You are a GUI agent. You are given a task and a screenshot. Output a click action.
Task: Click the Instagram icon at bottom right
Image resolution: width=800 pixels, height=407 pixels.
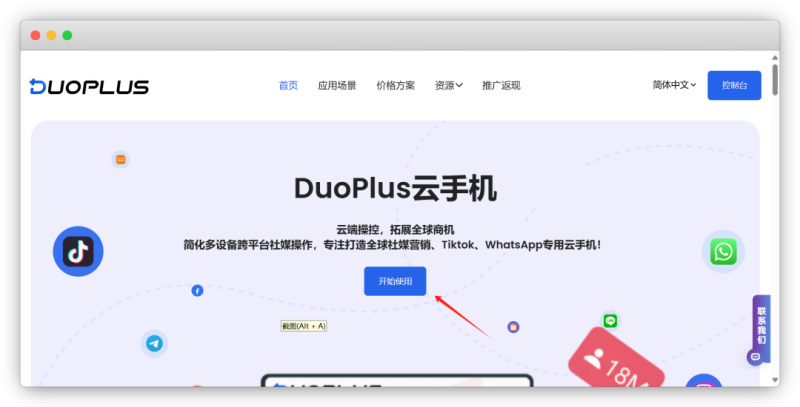pyautogui.click(x=704, y=380)
